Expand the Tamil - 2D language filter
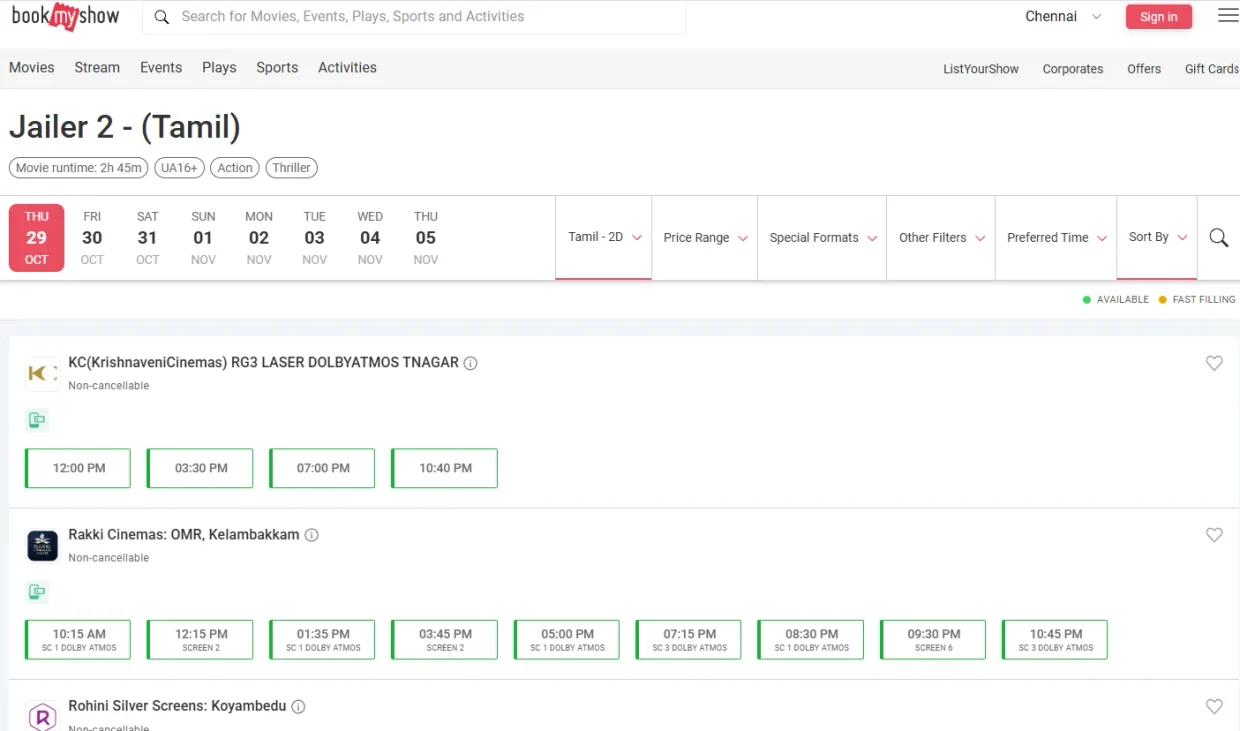 tap(604, 238)
